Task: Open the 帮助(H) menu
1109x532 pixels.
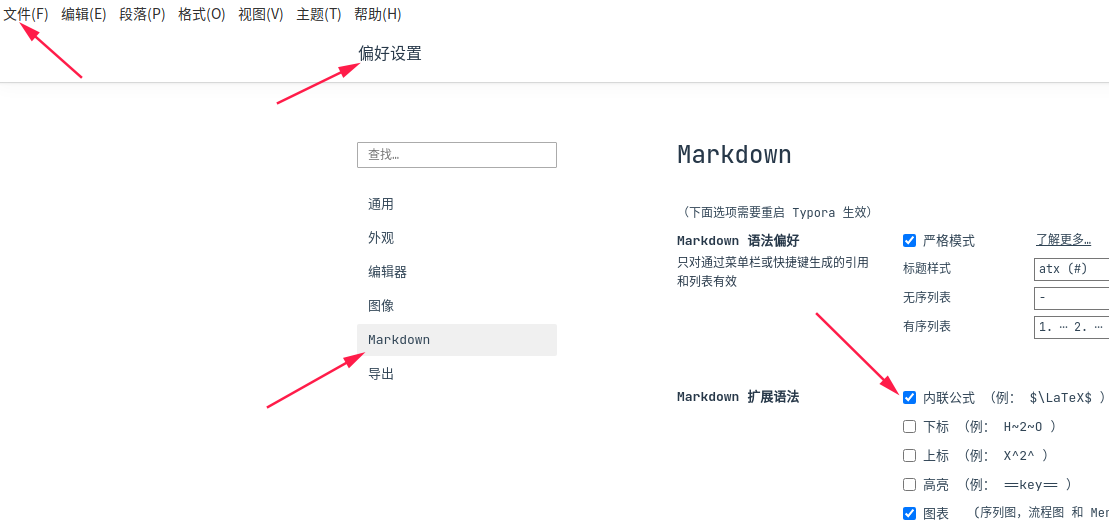Action: tap(378, 14)
